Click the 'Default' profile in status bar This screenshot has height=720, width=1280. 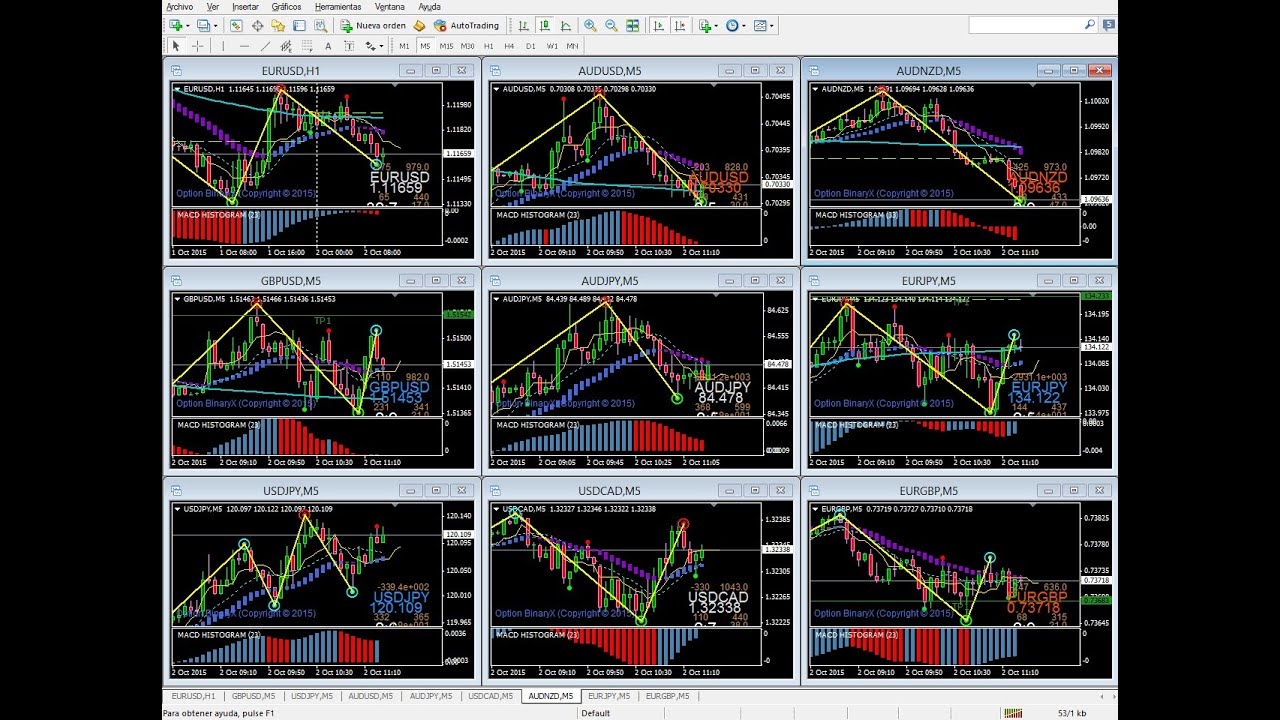[x=596, y=713]
